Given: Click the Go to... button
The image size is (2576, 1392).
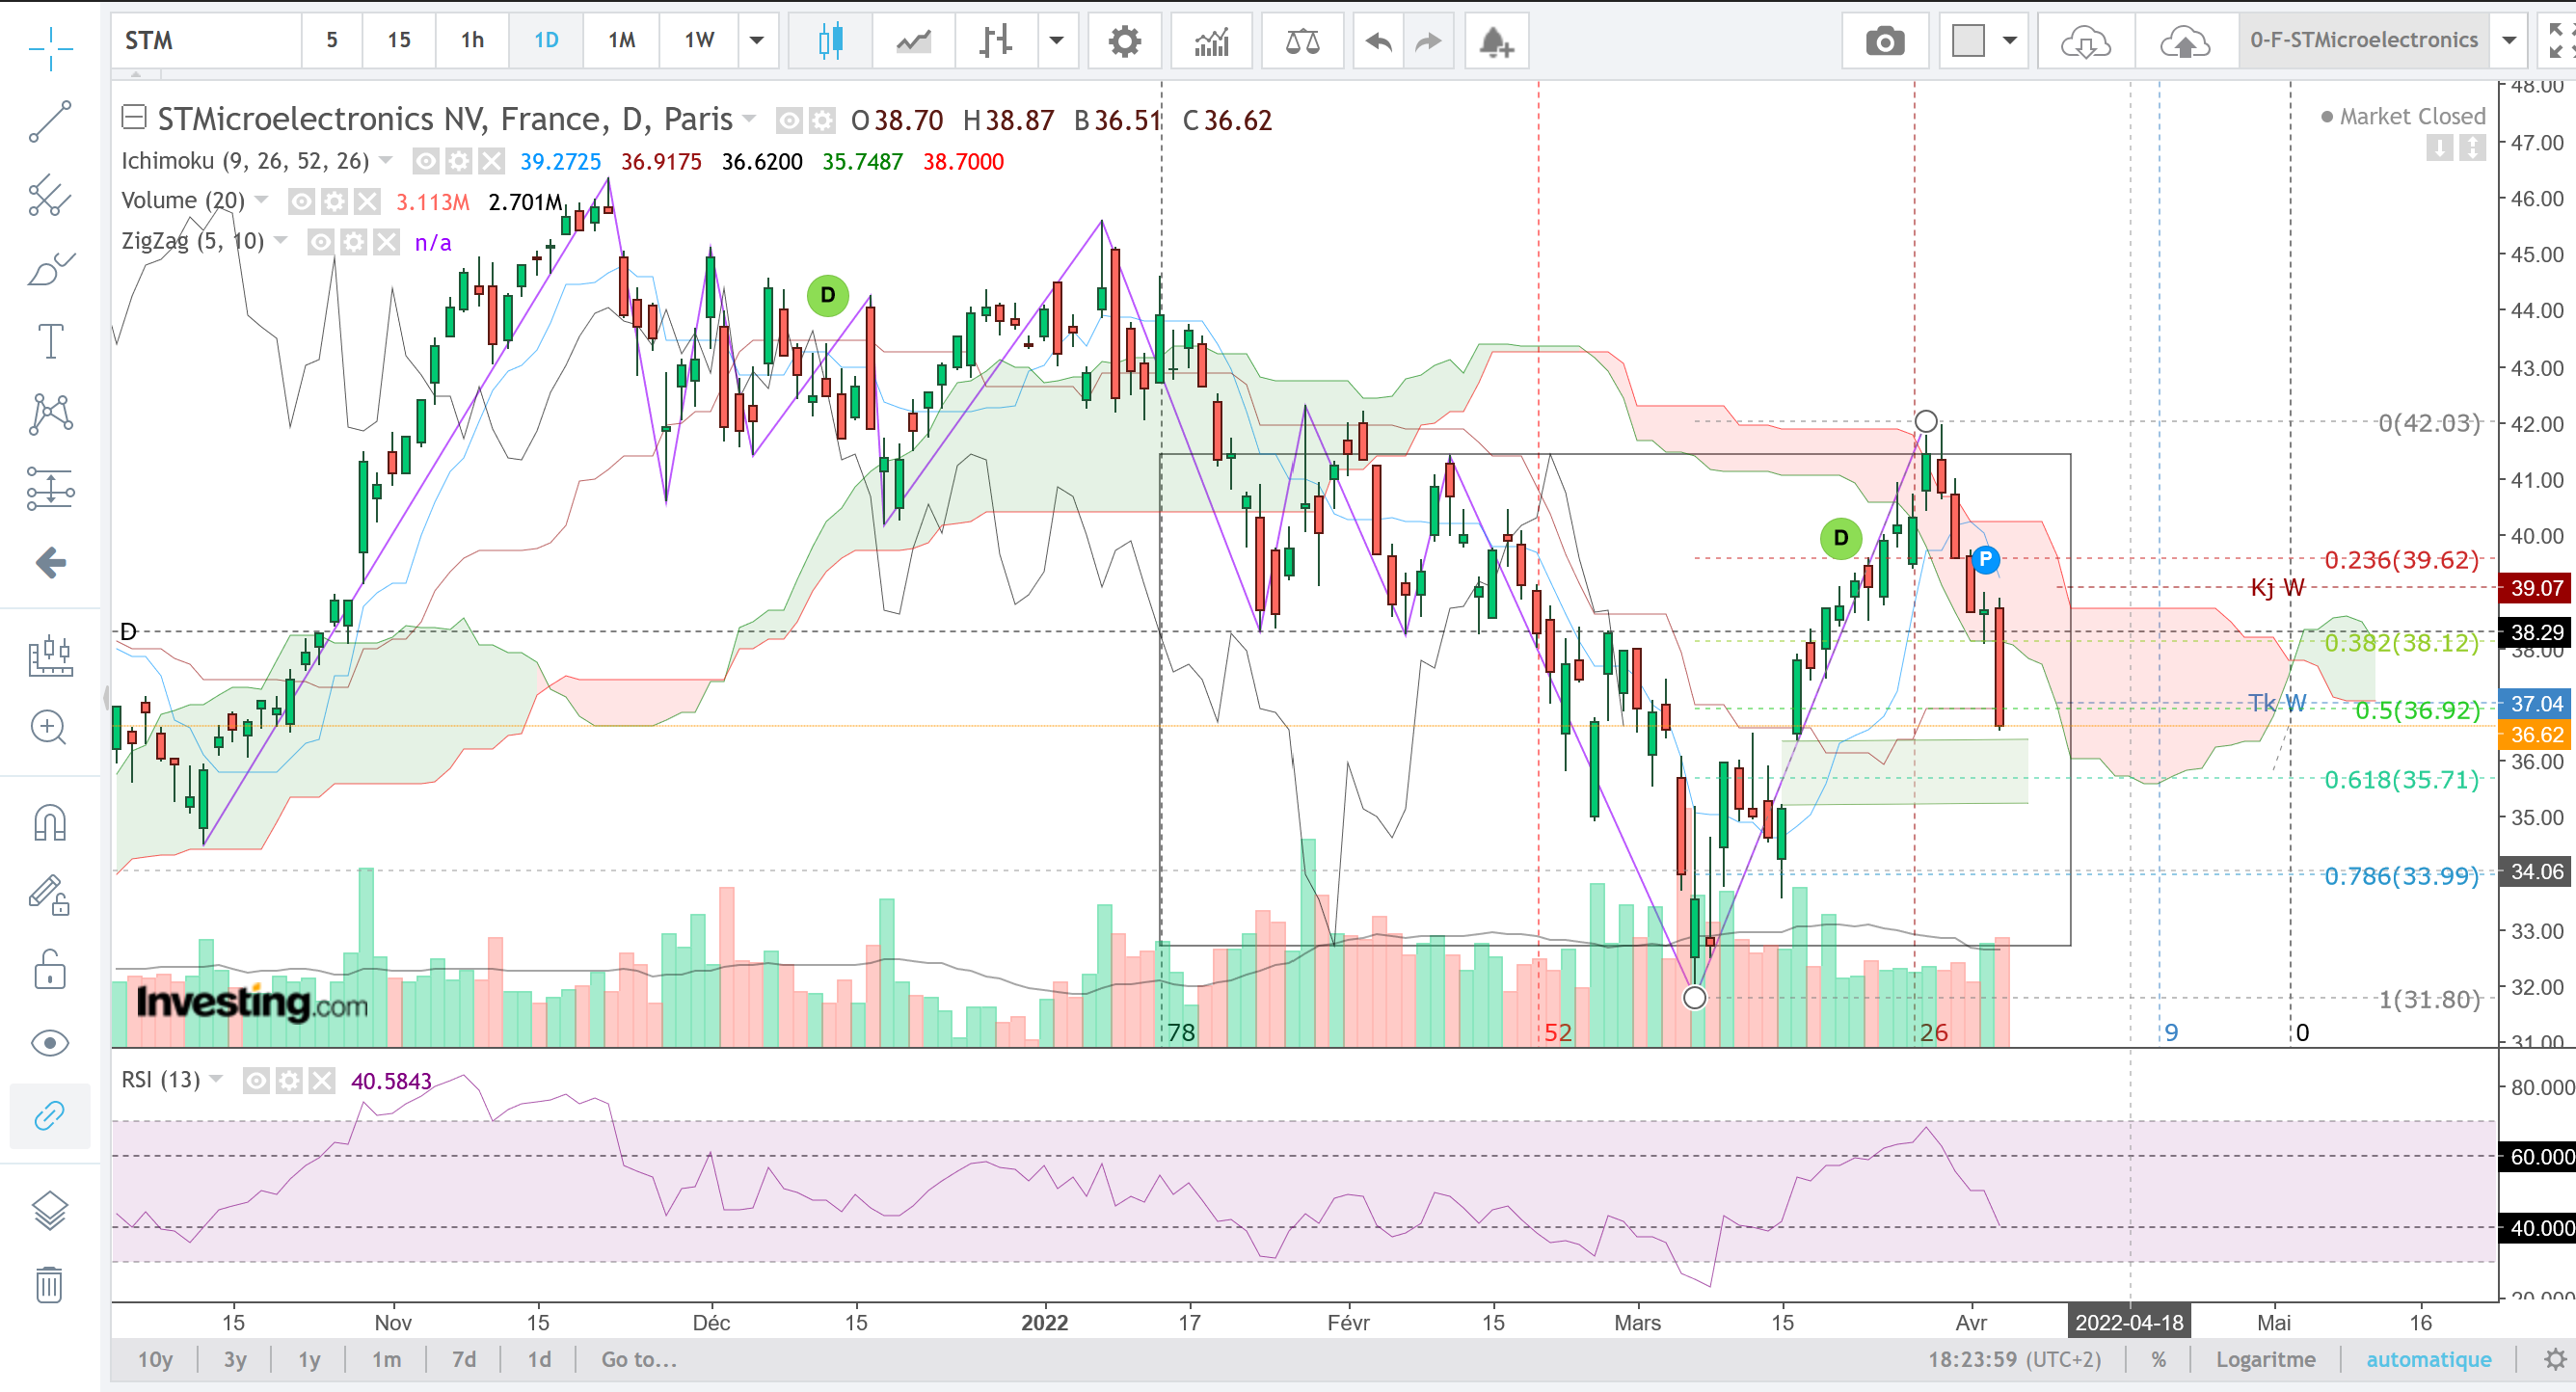Looking at the screenshot, I should point(639,1359).
